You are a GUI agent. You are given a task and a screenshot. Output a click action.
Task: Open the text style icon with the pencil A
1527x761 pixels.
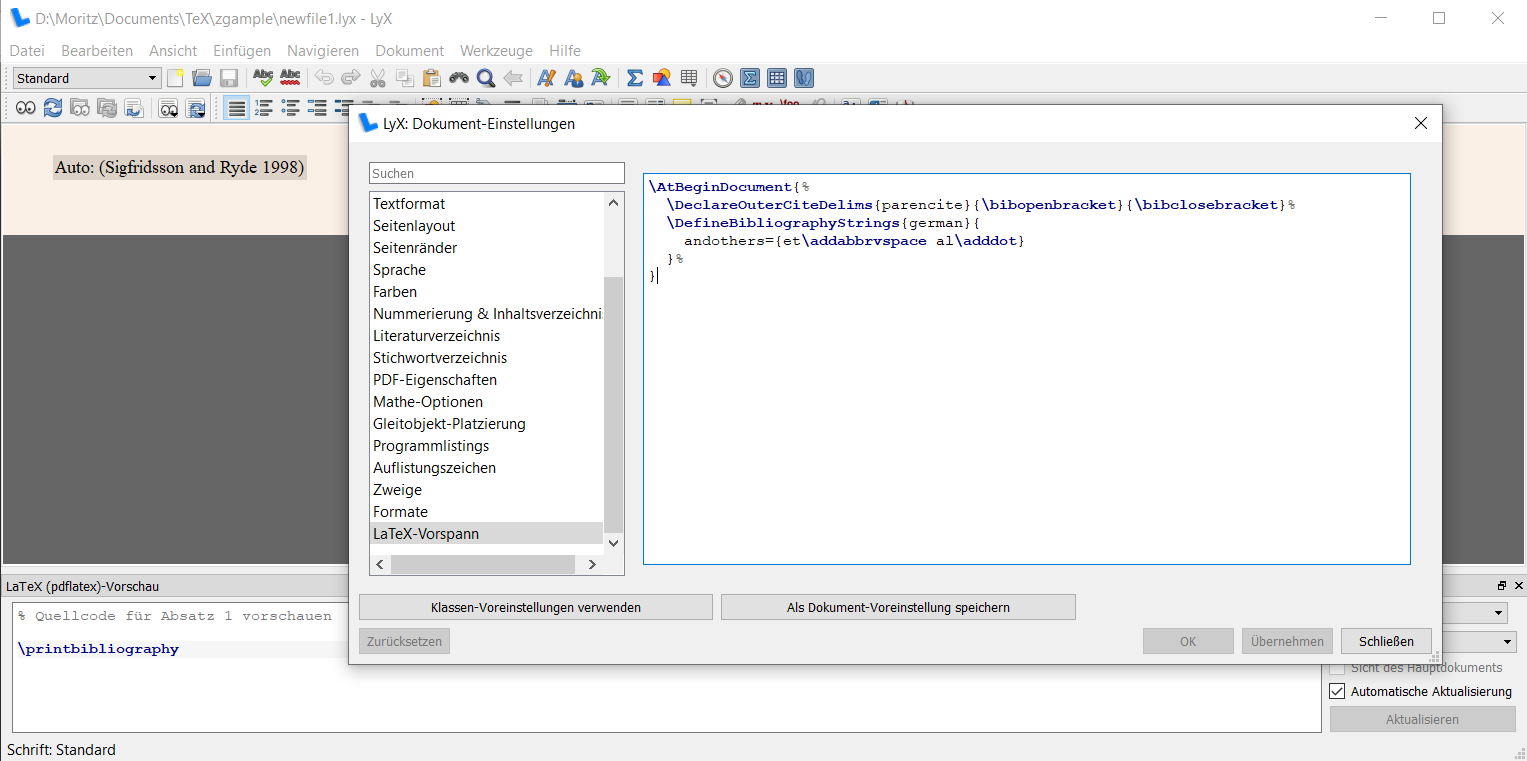[x=547, y=78]
